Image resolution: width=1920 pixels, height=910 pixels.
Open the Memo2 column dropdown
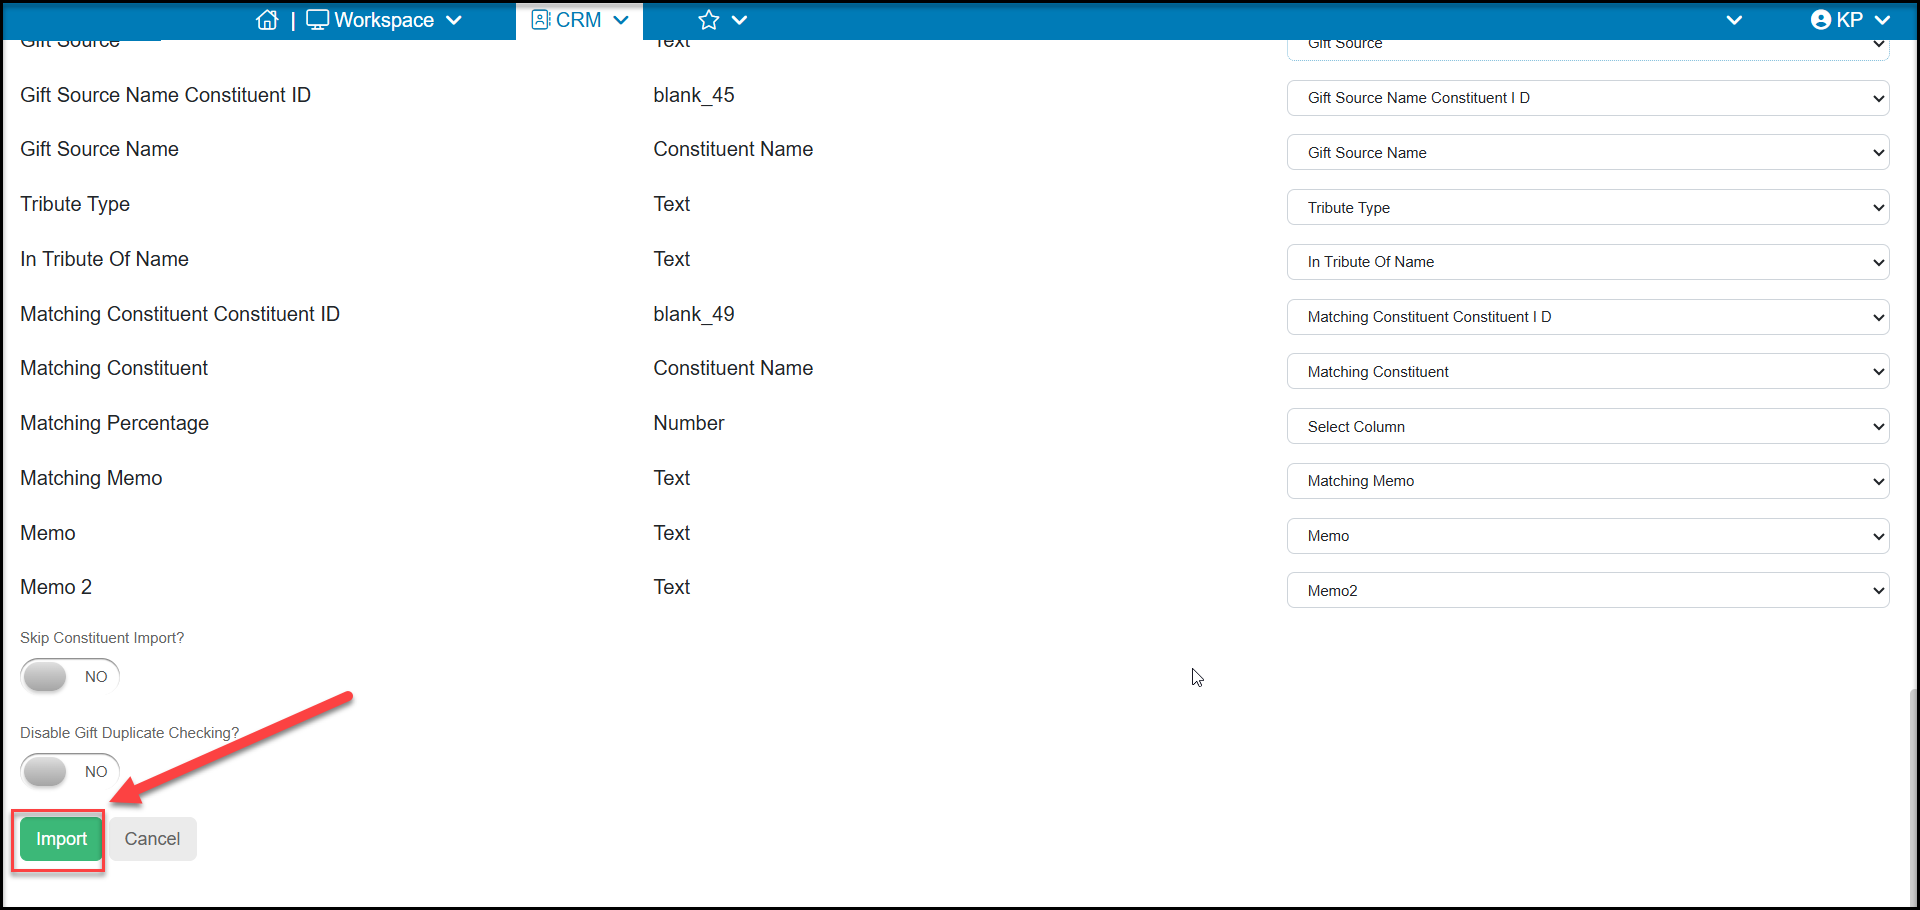tap(1588, 590)
